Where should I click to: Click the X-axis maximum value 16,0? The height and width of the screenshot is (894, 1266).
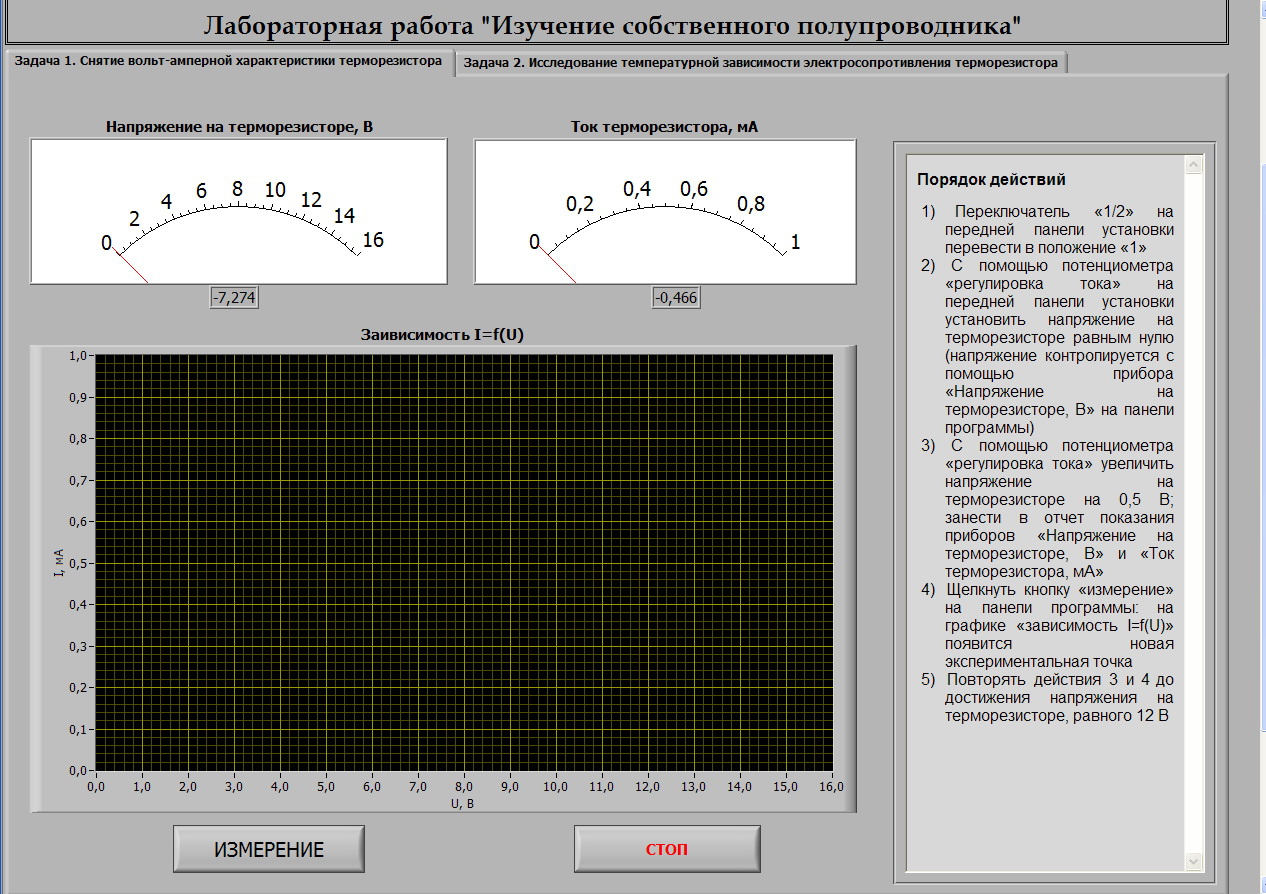(832, 787)
